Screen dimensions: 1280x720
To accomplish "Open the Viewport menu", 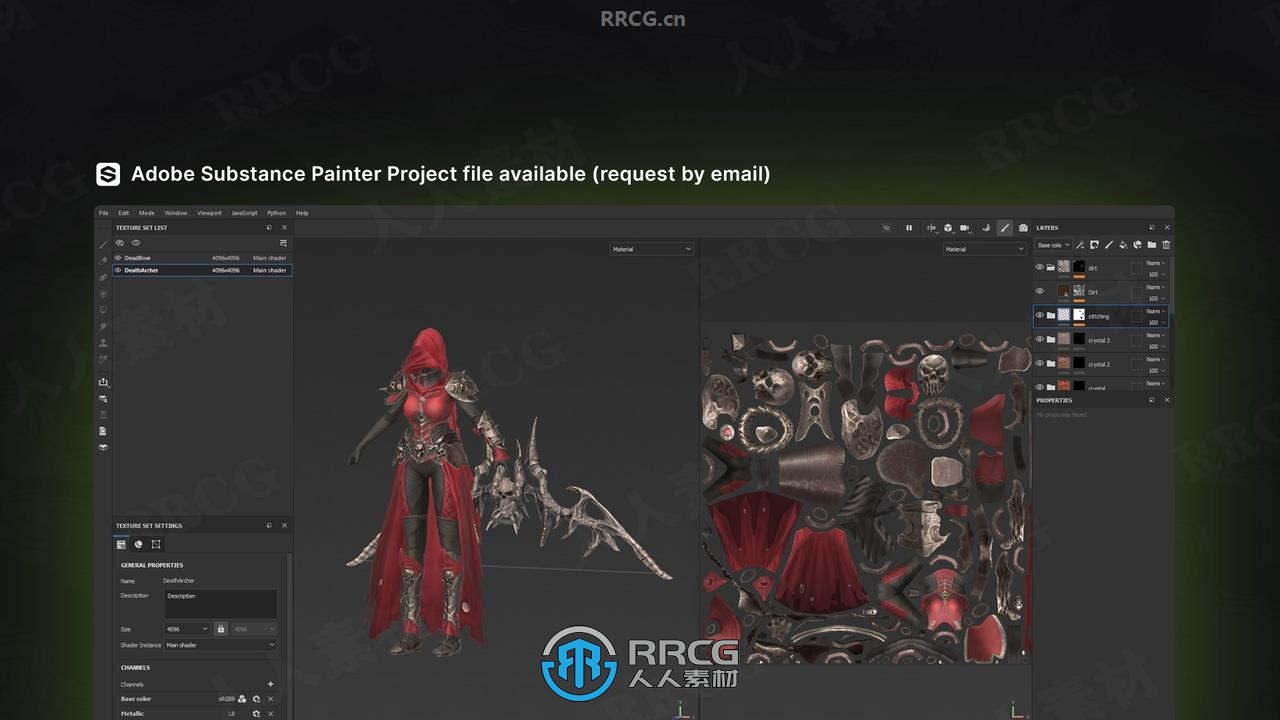I will tap(209, 213).
